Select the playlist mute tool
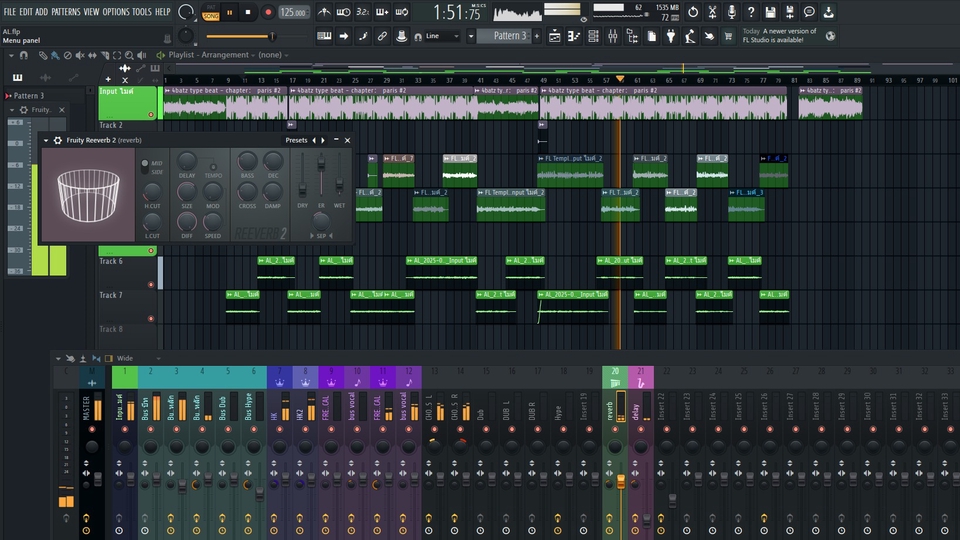This screenshot has height=540, width=960. point(80,55)
